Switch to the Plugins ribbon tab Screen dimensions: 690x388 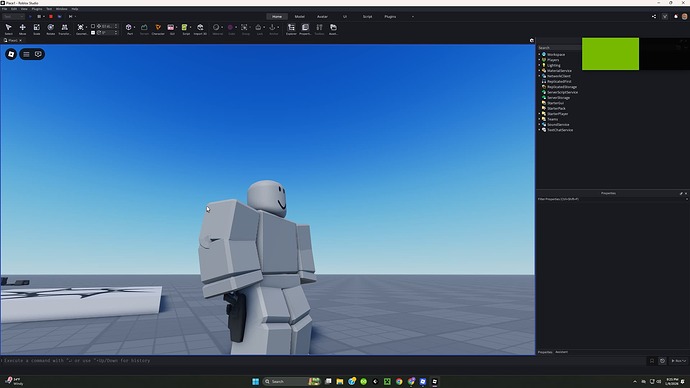tap(390, 17)
